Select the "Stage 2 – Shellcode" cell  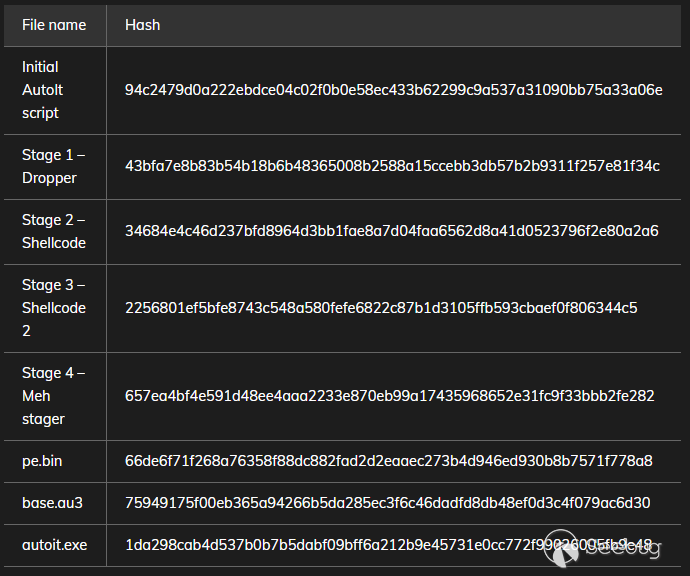point(54,231)
